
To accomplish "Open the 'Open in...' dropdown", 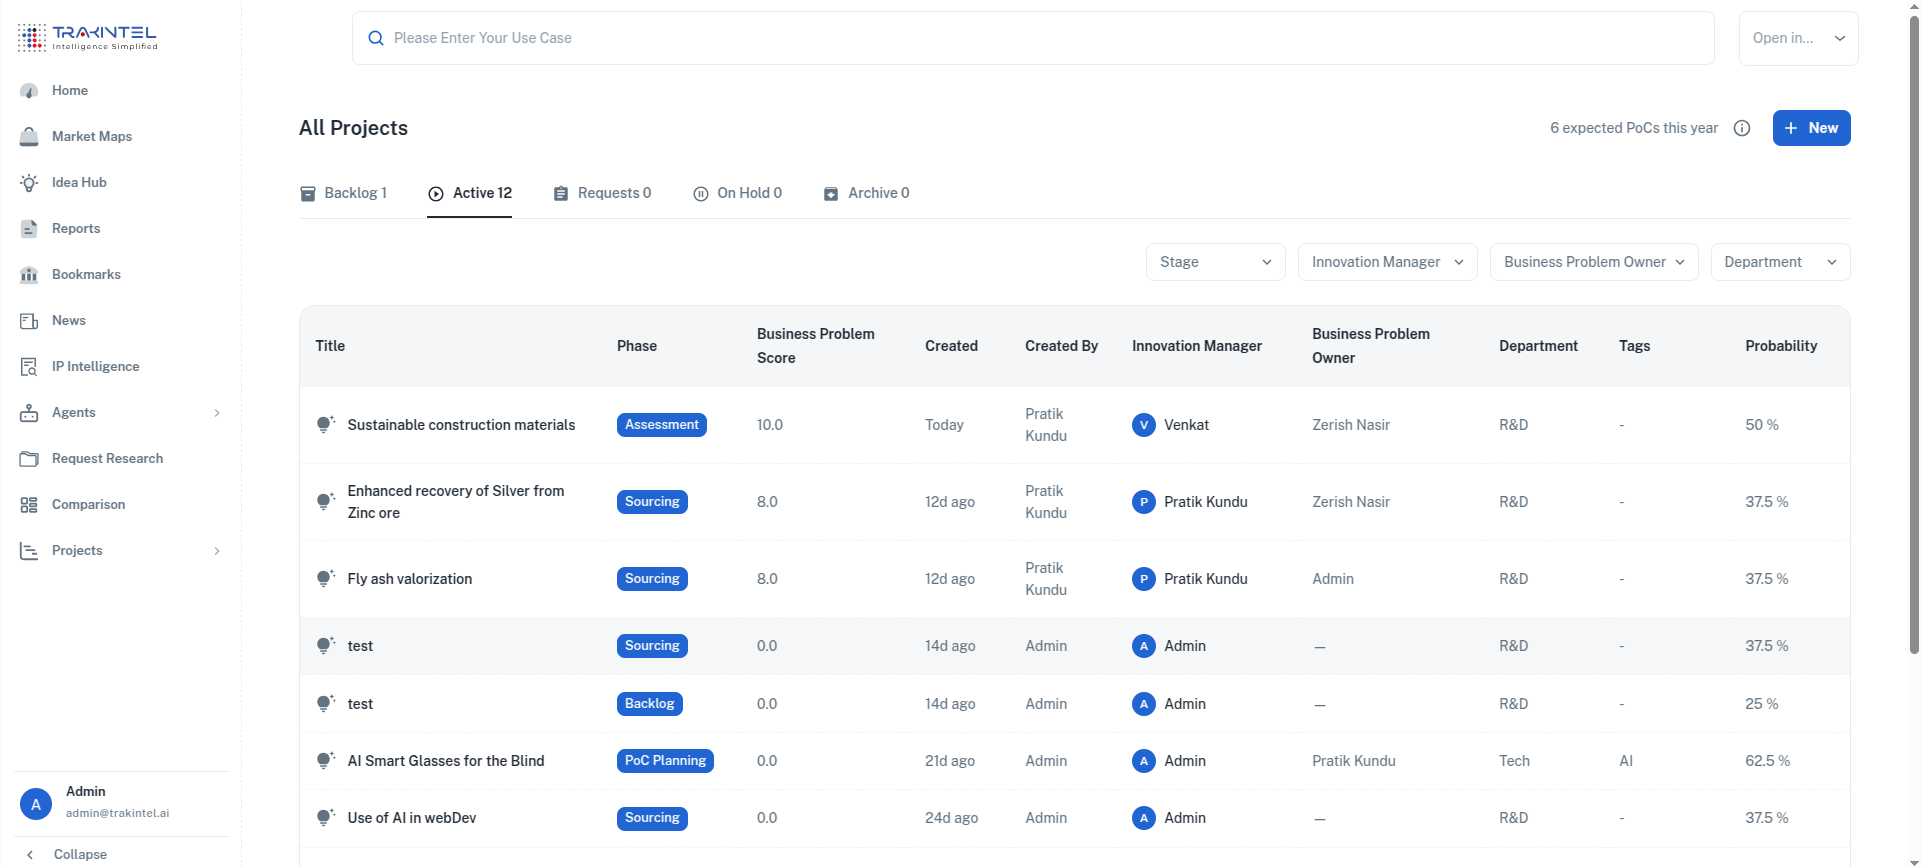I will click(1798, 38).
